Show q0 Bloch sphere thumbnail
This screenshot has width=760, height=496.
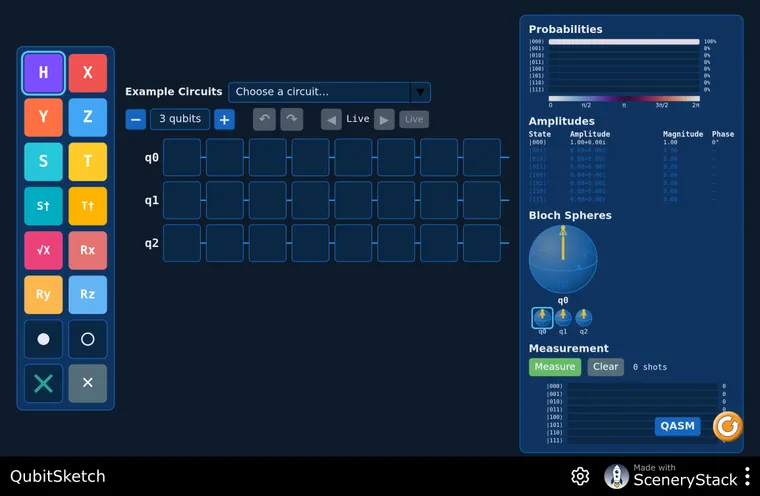tap(542, 318)
